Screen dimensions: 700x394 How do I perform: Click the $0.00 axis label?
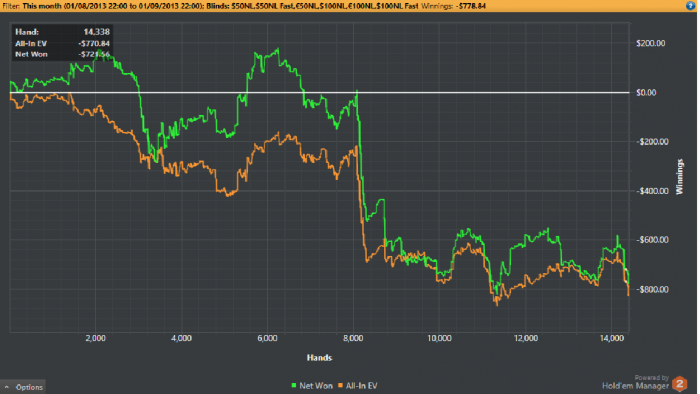pyautogui.click(x=646, y=92)
